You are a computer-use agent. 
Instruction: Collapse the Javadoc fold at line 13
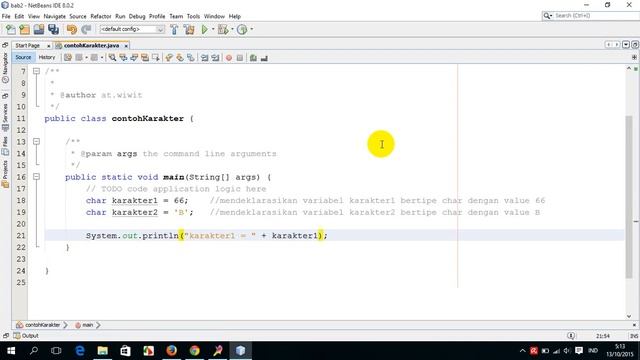[x=36, y=142]
